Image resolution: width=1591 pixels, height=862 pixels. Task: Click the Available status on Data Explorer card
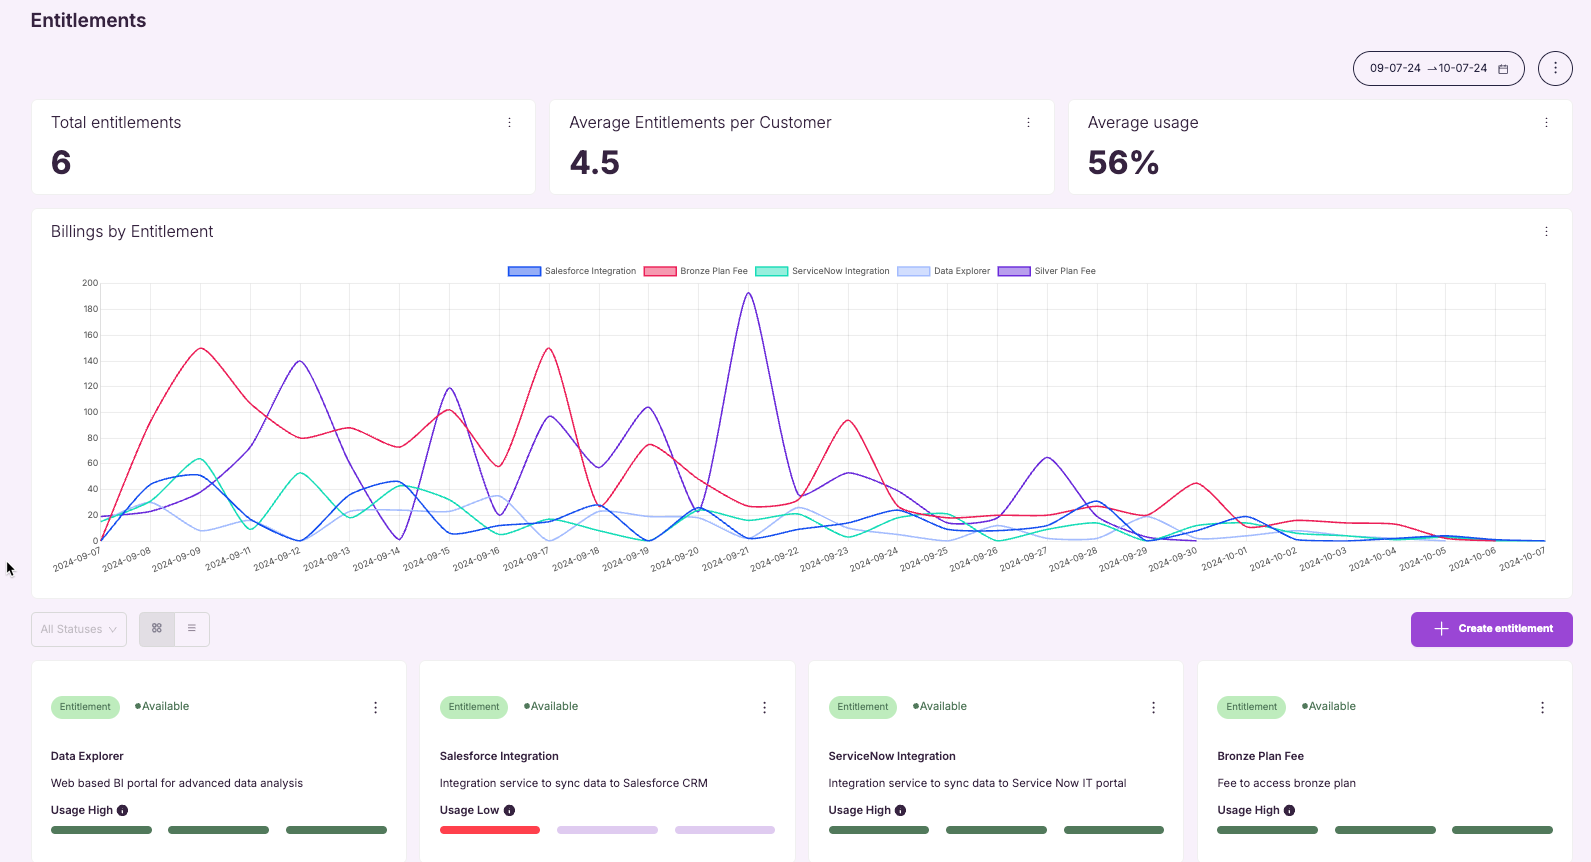click(162, 706)
